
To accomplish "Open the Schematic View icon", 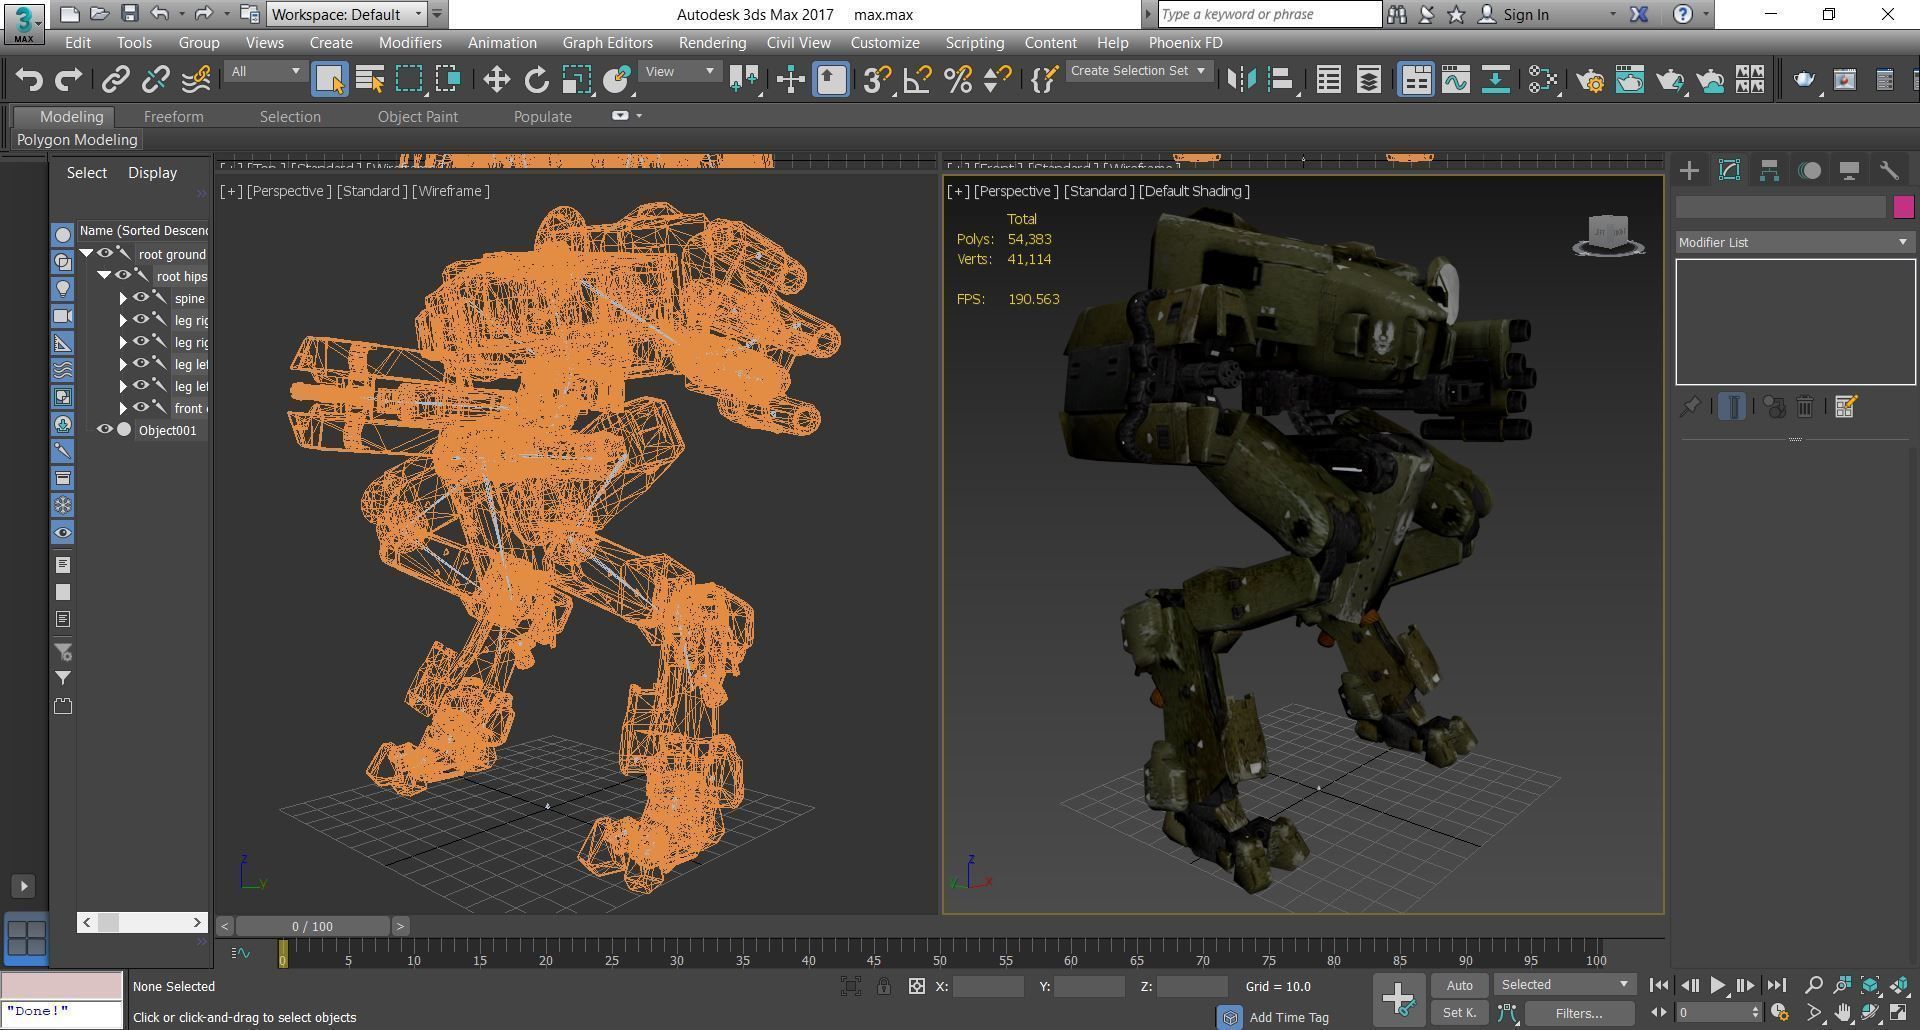I will click(1496, 80).
